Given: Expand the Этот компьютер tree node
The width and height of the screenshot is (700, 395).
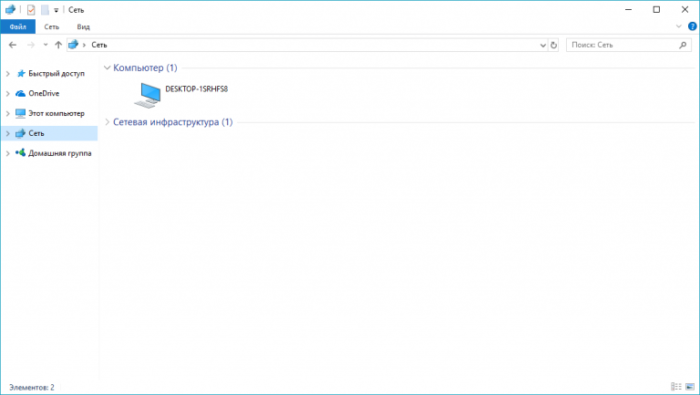Looking at the screenshot, I should tap(8, 113).
